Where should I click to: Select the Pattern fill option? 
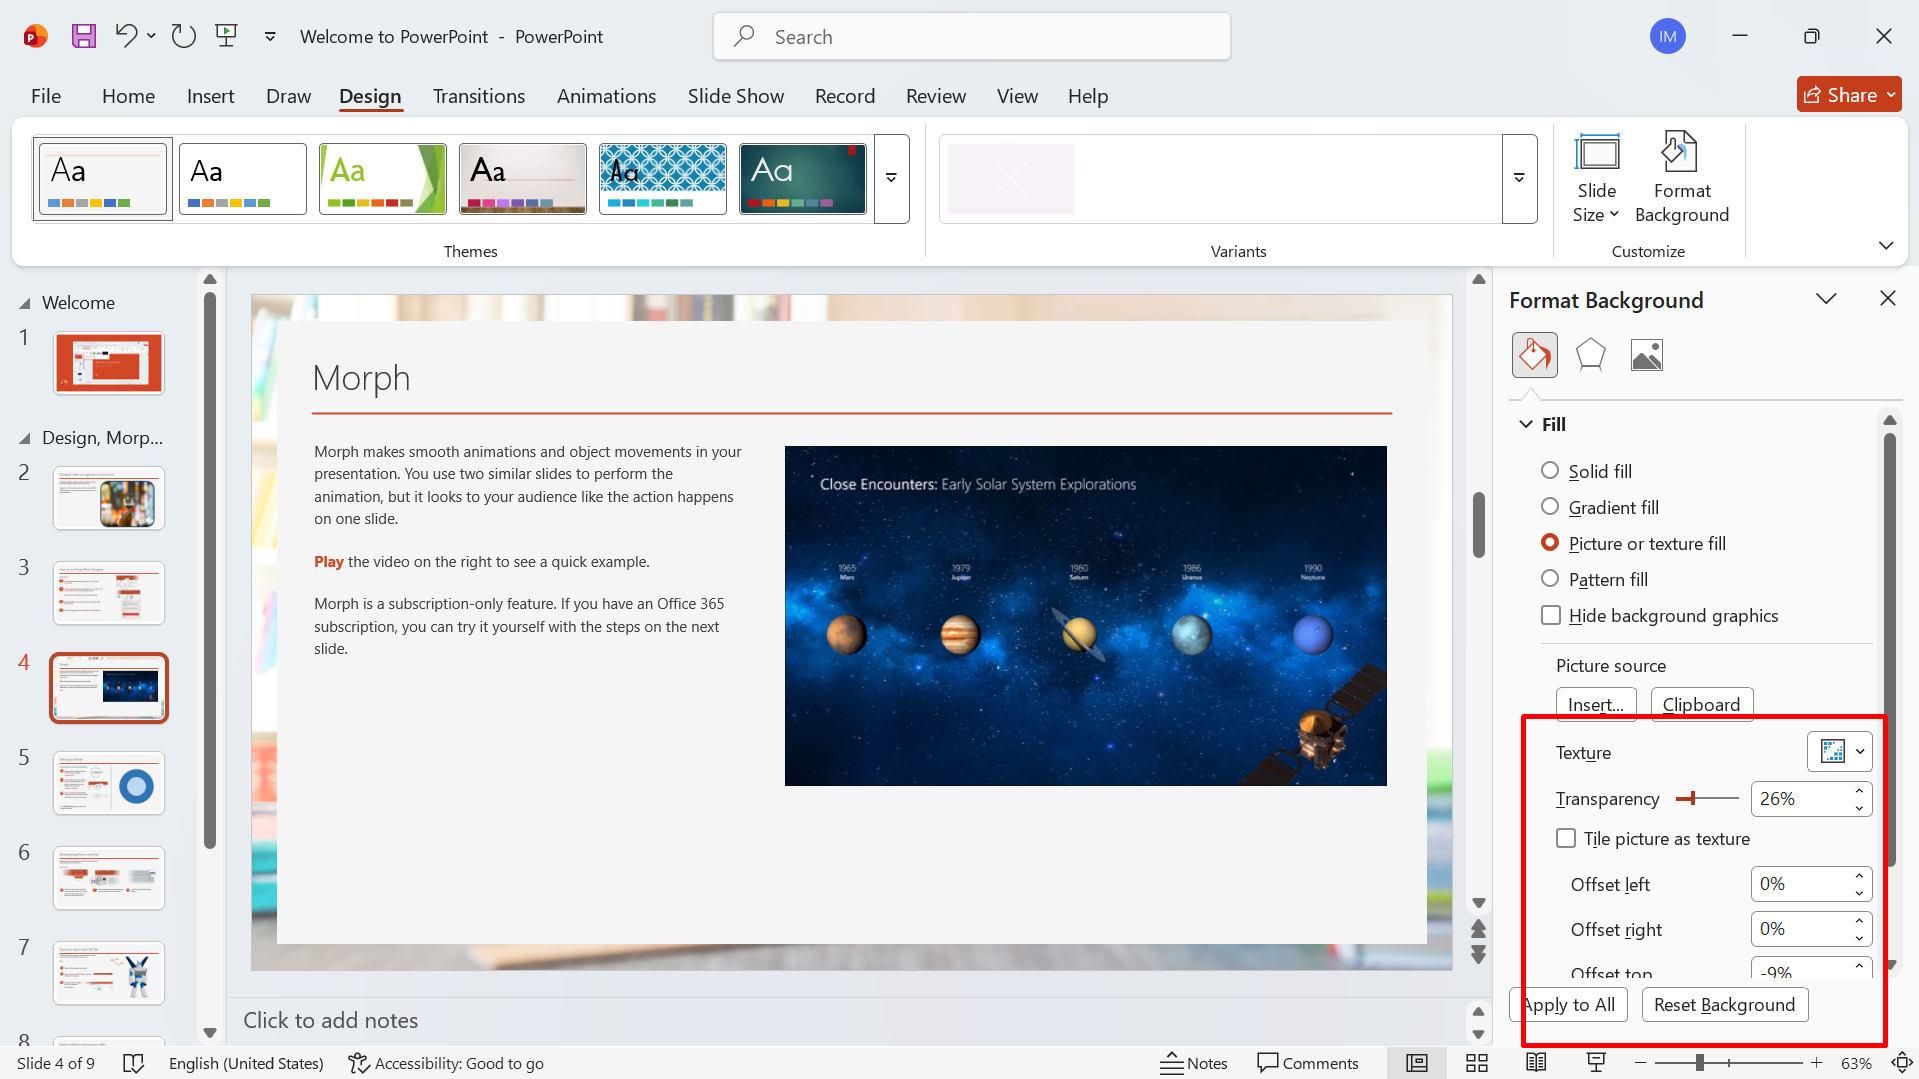[x=1594, y=579]
